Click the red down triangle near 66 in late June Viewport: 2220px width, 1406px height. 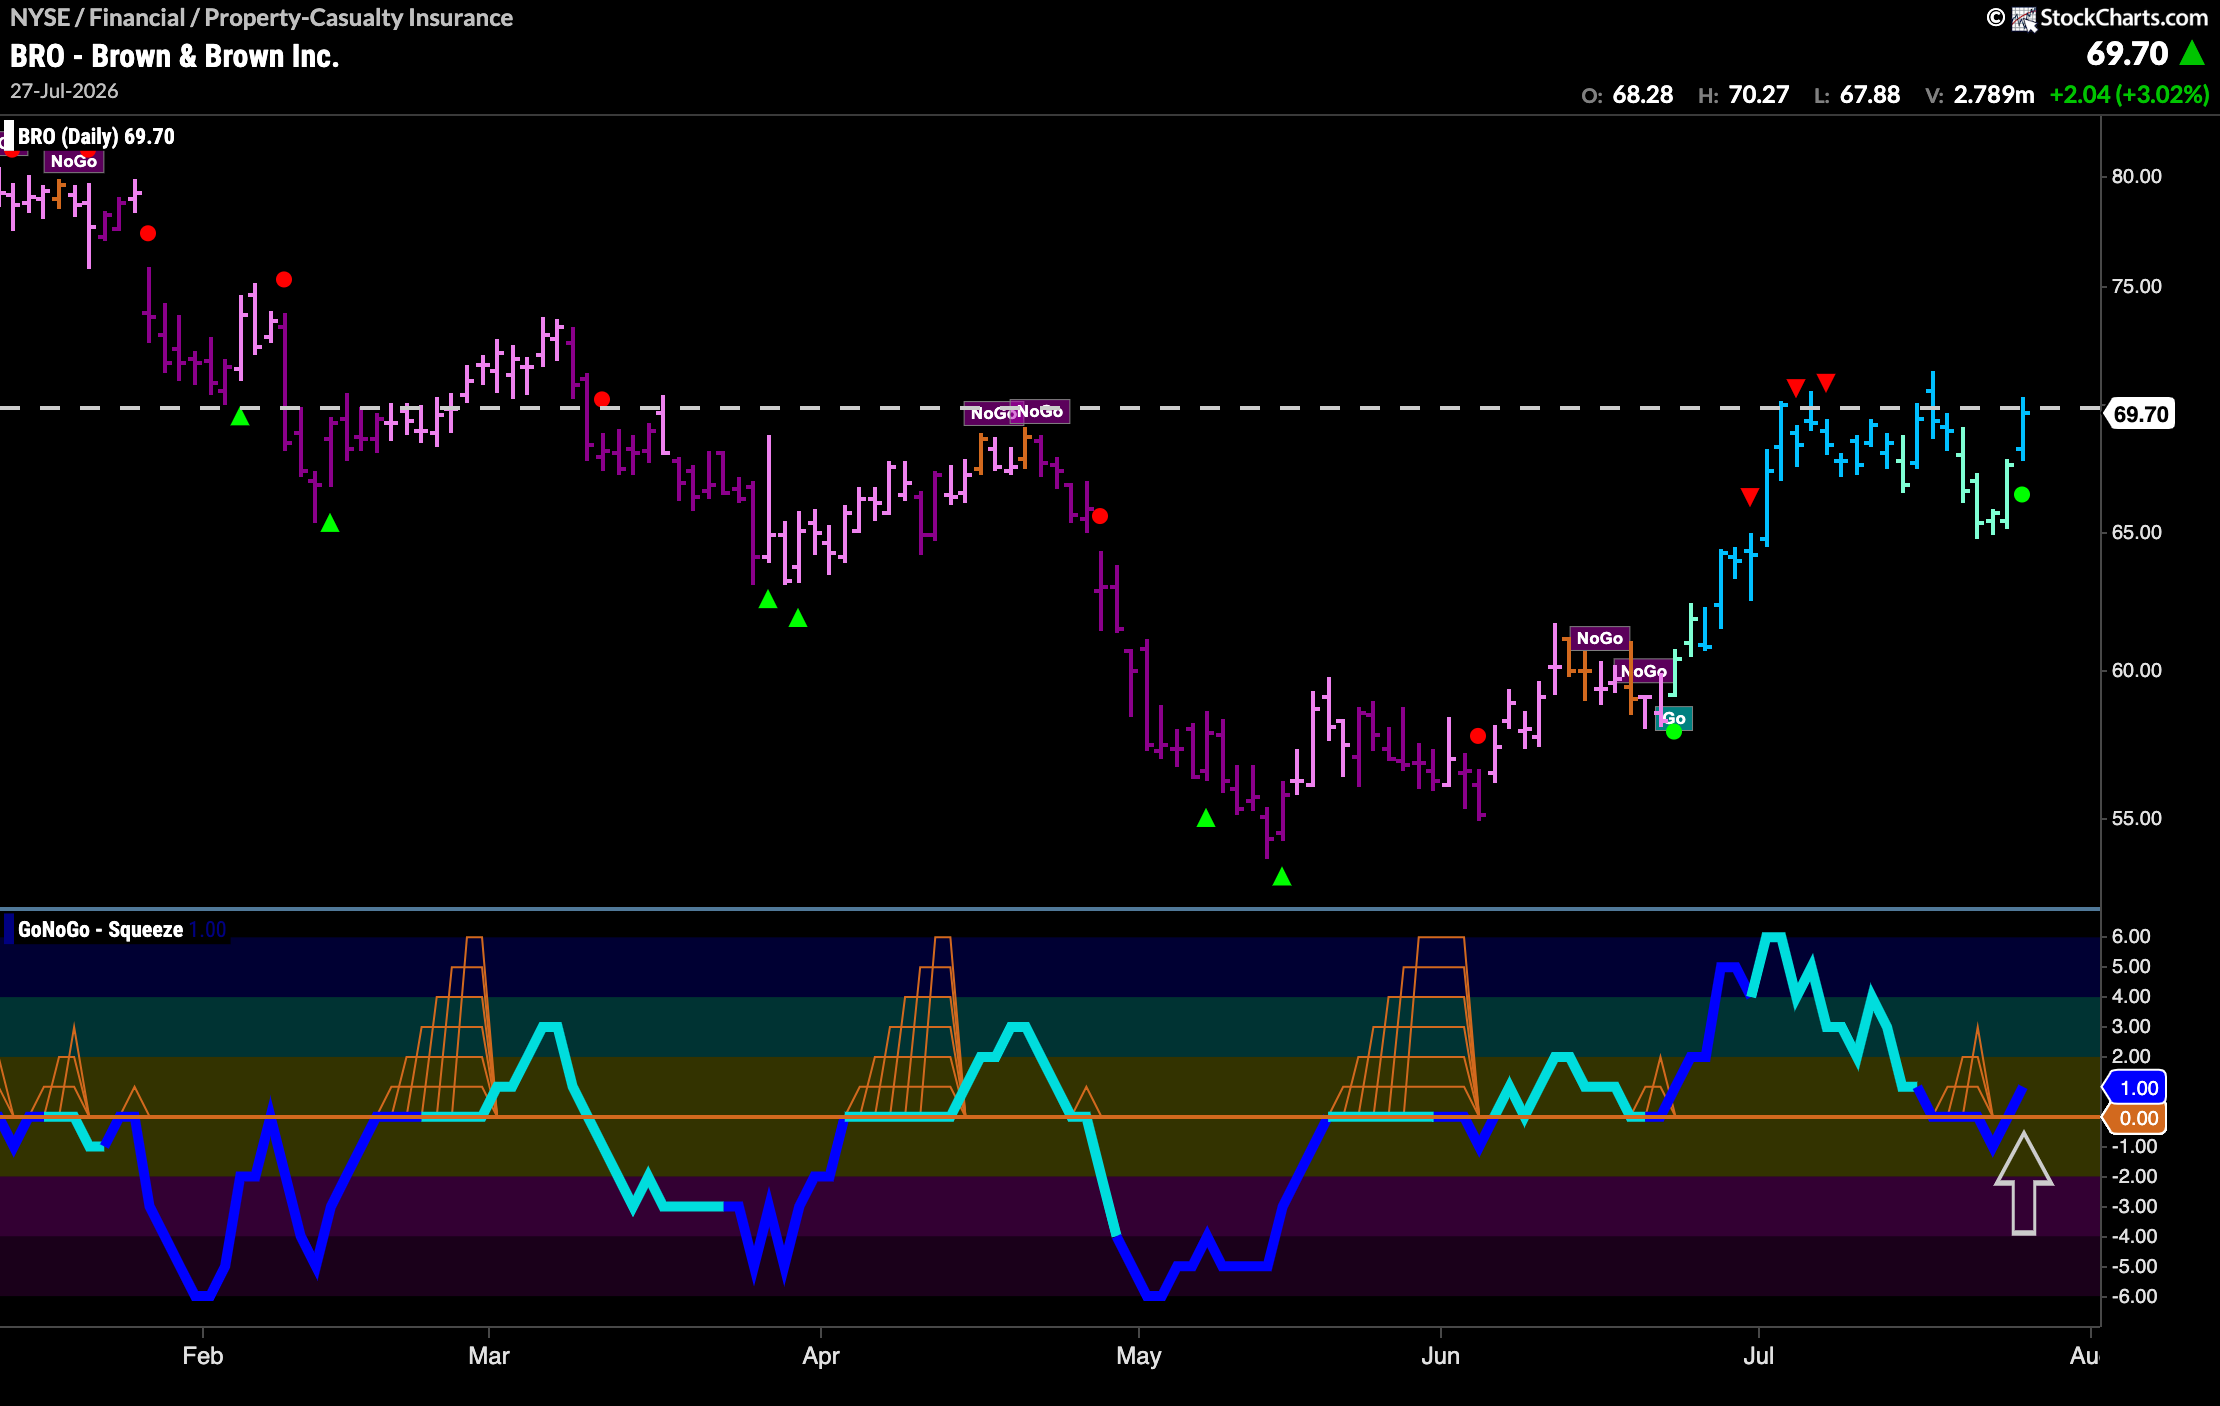pos(1750,496)
